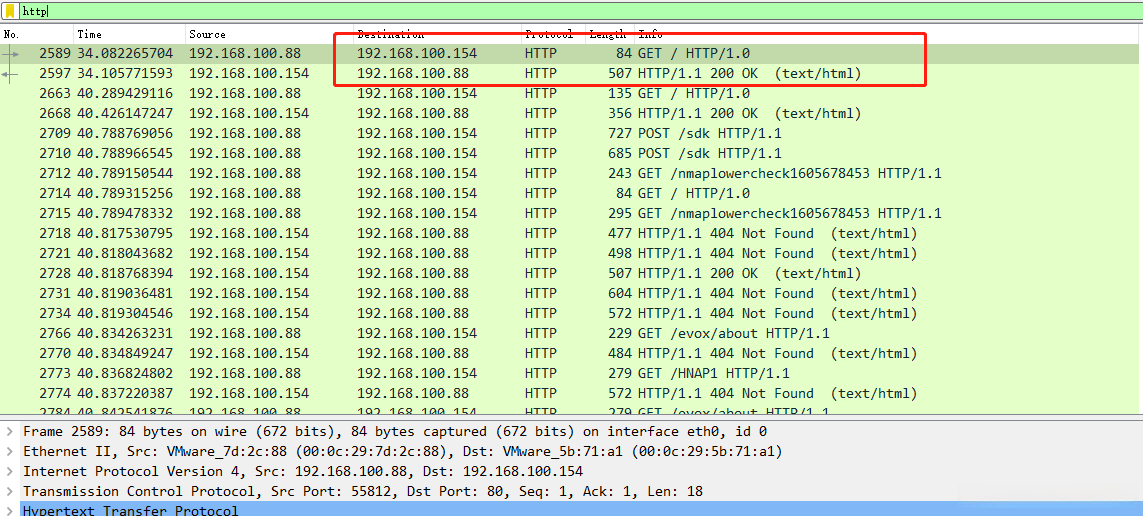Select packet 2712 GET /nmaplowercheck1605678453
The width and height of the screenshot is (1143, 516).
570,173
